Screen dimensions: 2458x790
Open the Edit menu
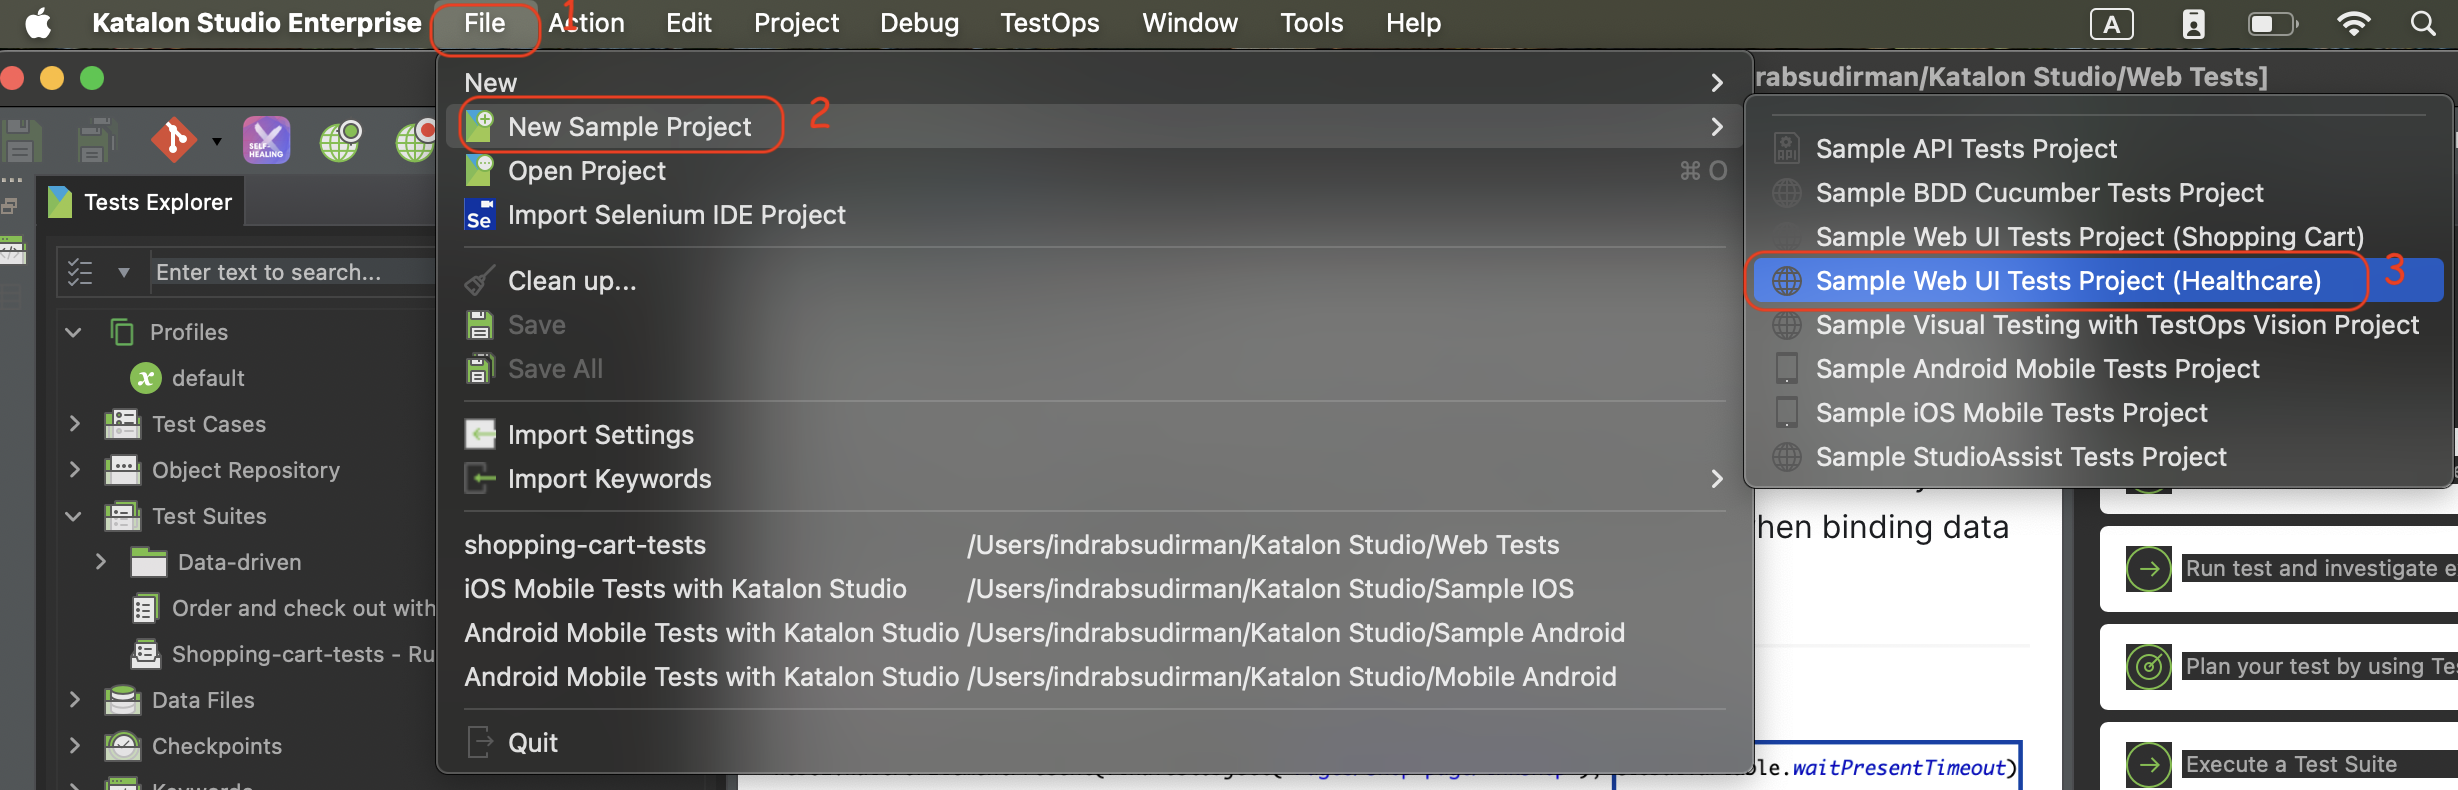coord(689,23)
